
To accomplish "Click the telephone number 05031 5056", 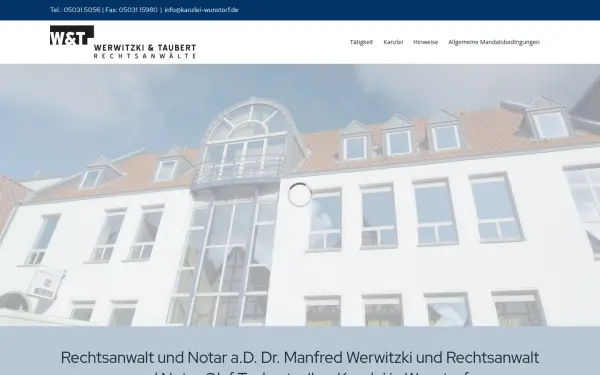I will coord(82,10).
